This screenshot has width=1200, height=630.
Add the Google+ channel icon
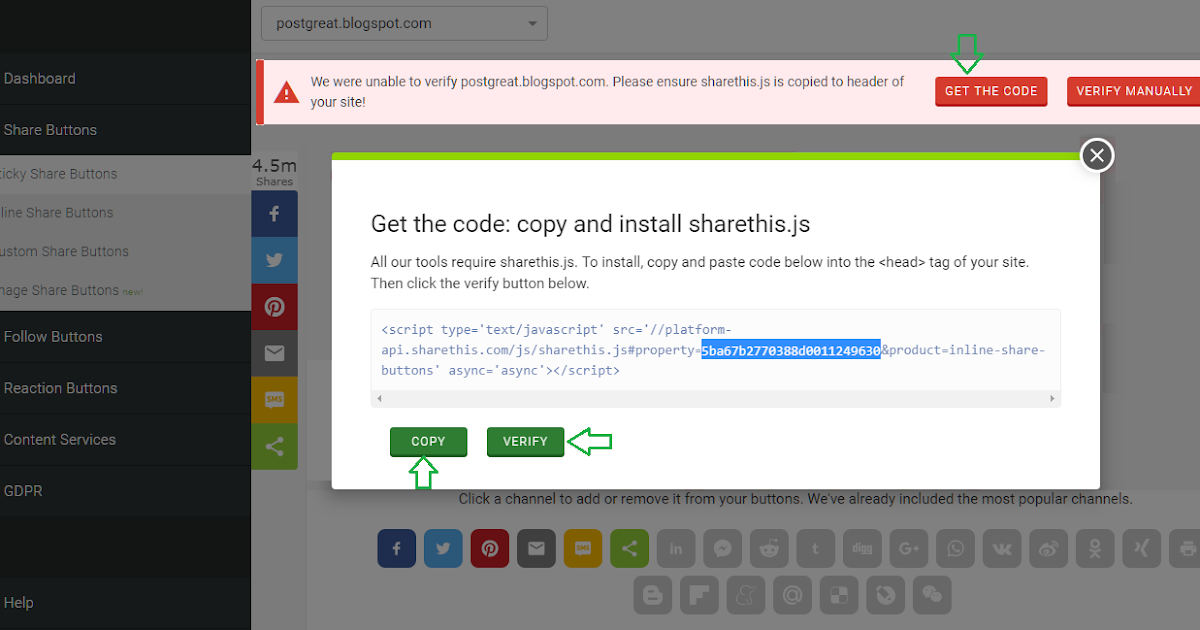pos(908,549)
